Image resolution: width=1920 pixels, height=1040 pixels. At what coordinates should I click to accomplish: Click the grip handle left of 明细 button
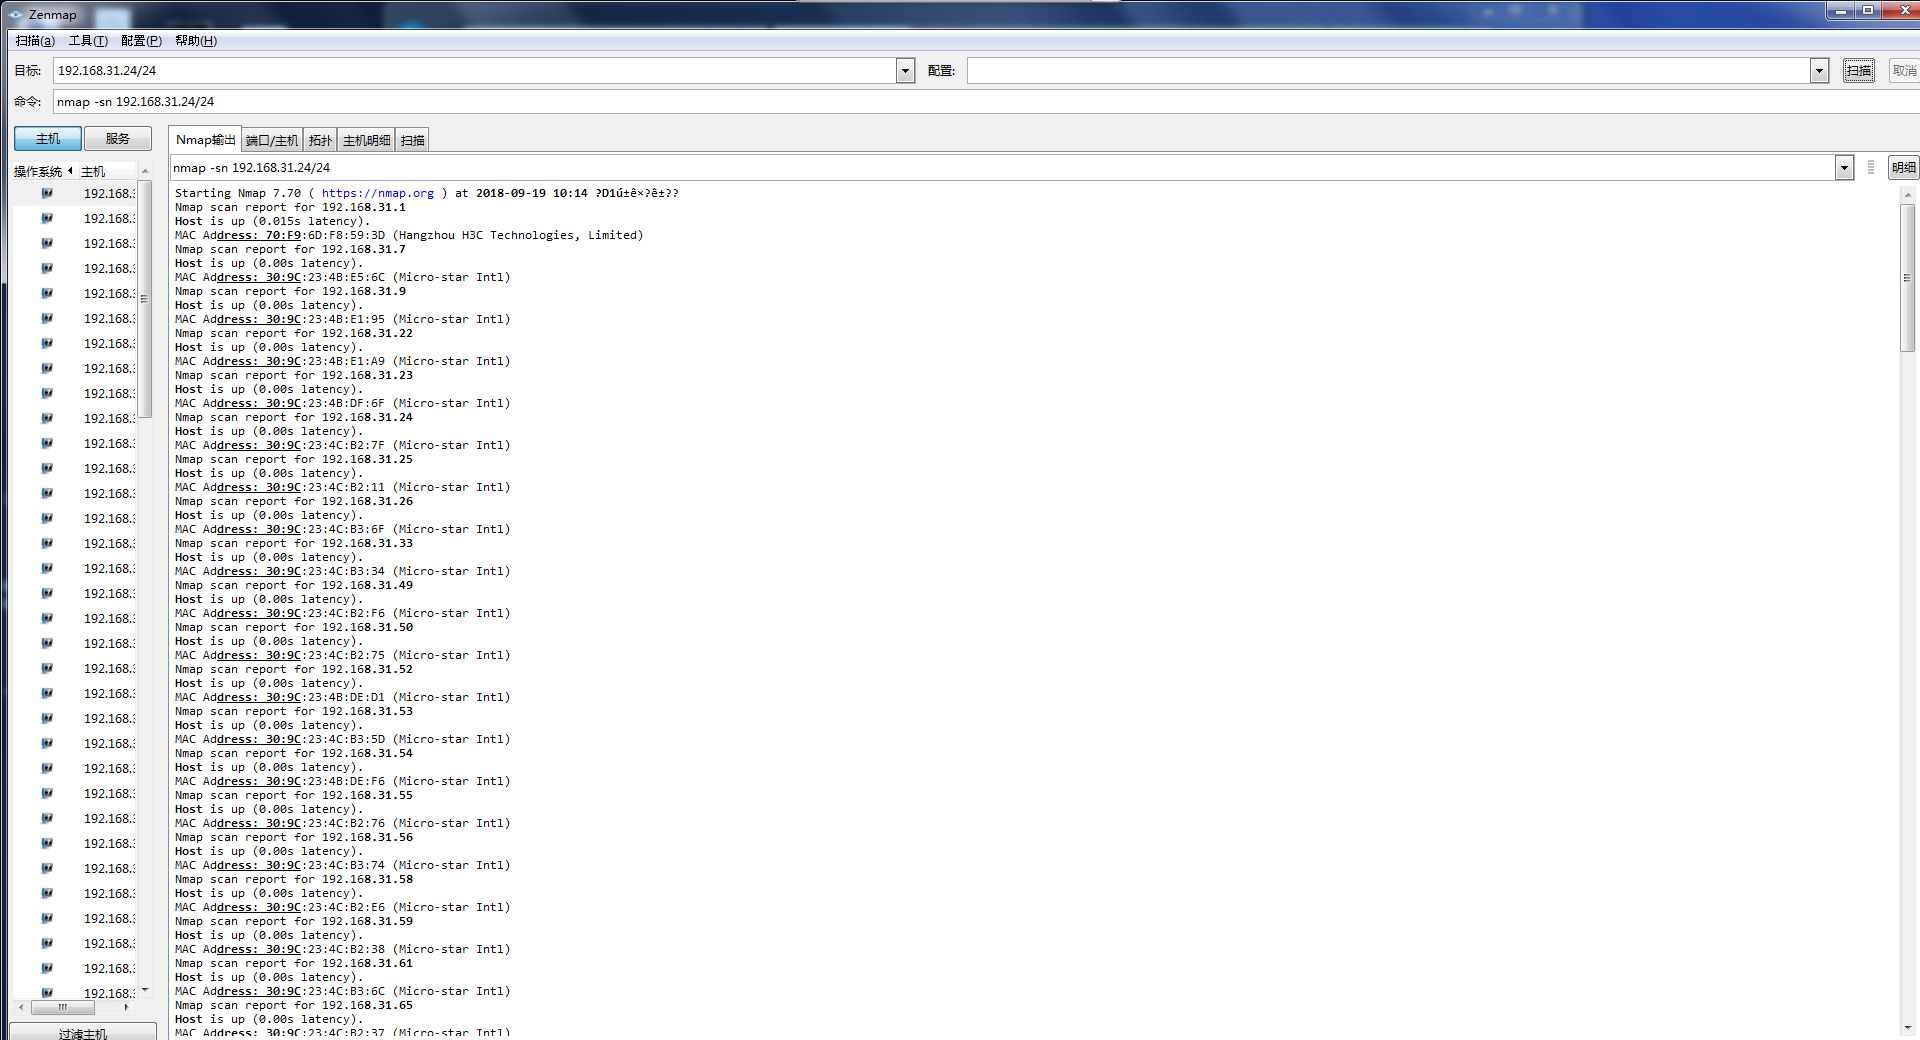pos(1871,168)
